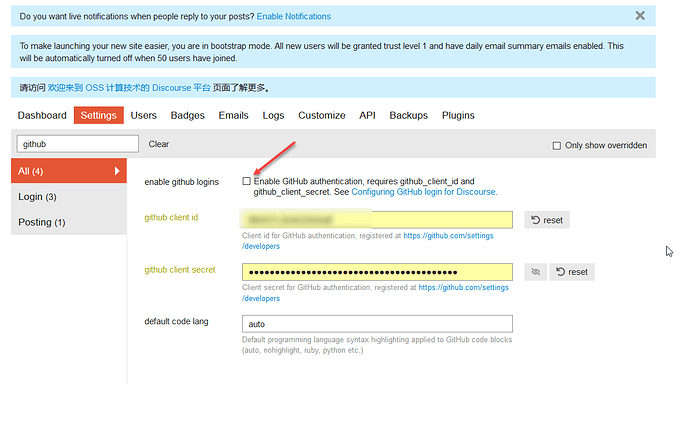690x423 pixels.
Task: Open Configuring GitHub login for Discourse link
Action: tap(423, 192)
